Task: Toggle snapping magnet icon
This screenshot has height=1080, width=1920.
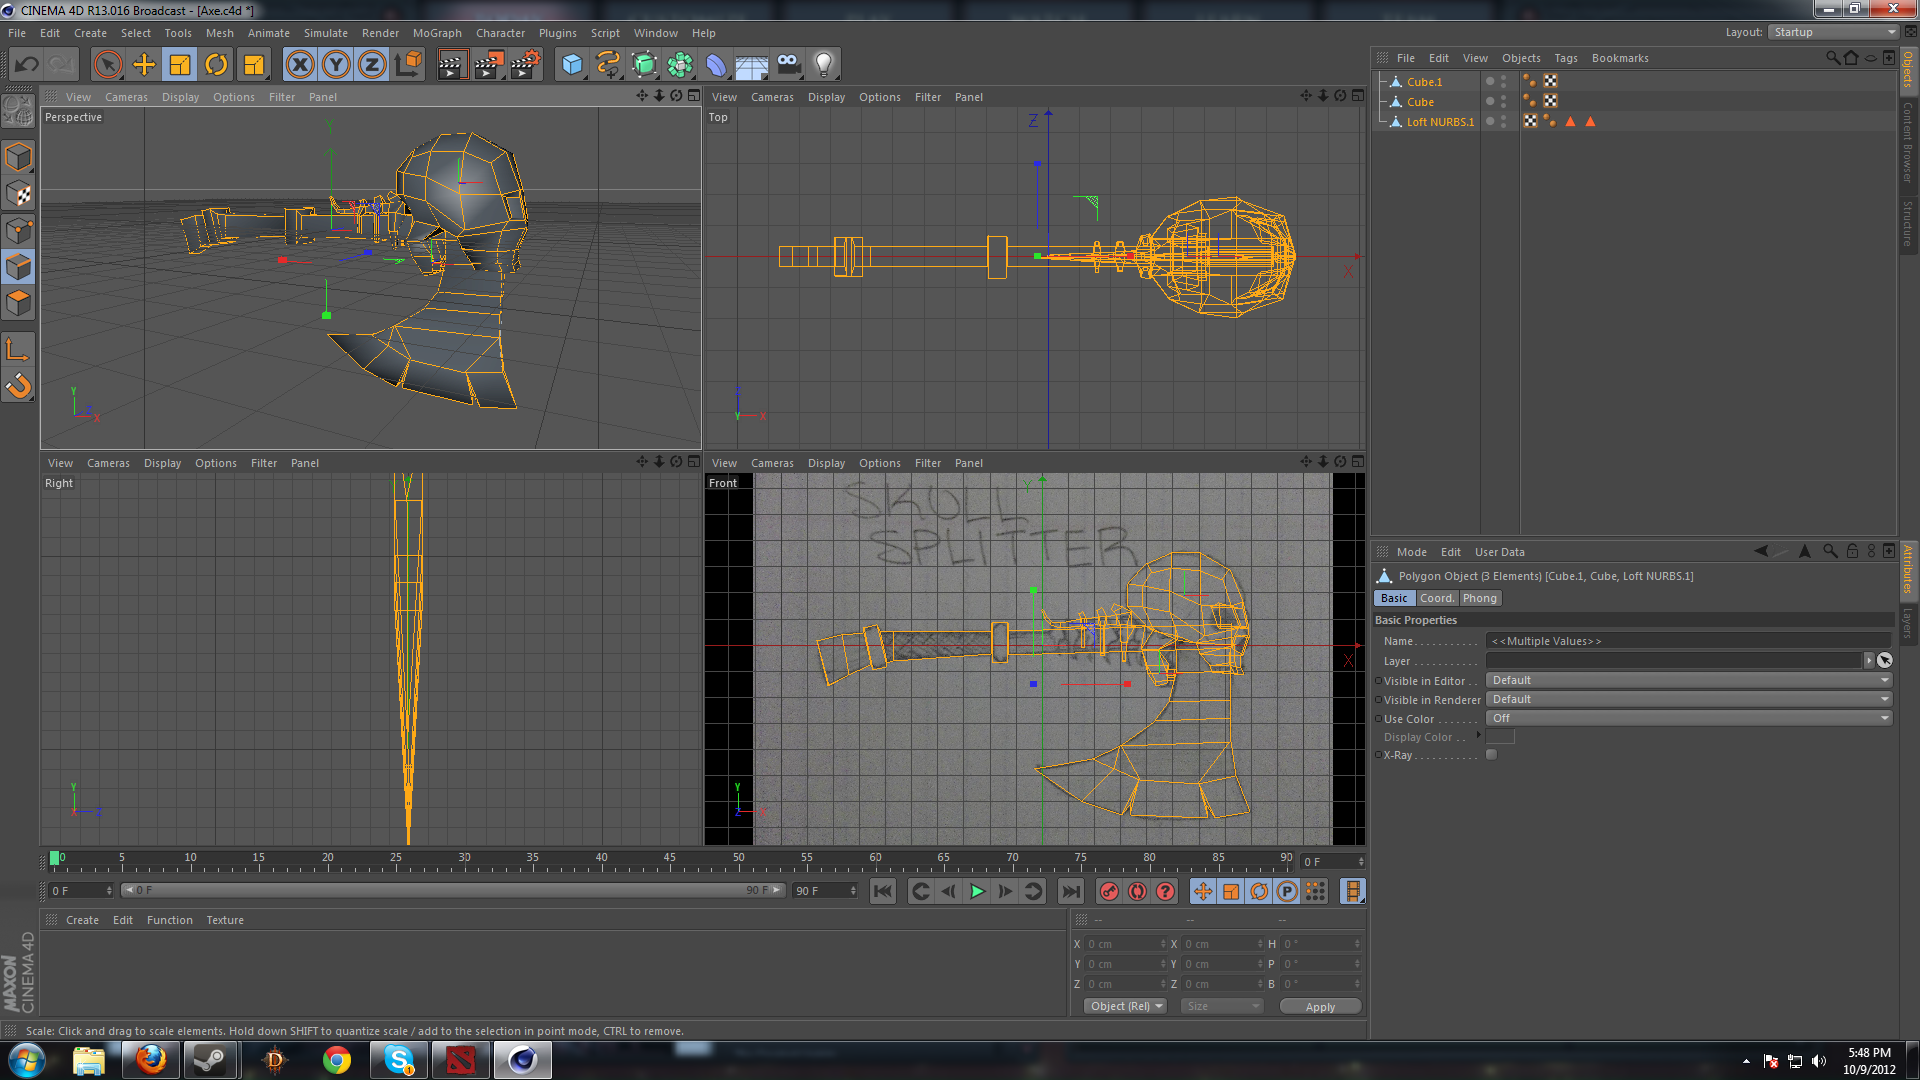Action: [x=18, y=385]
